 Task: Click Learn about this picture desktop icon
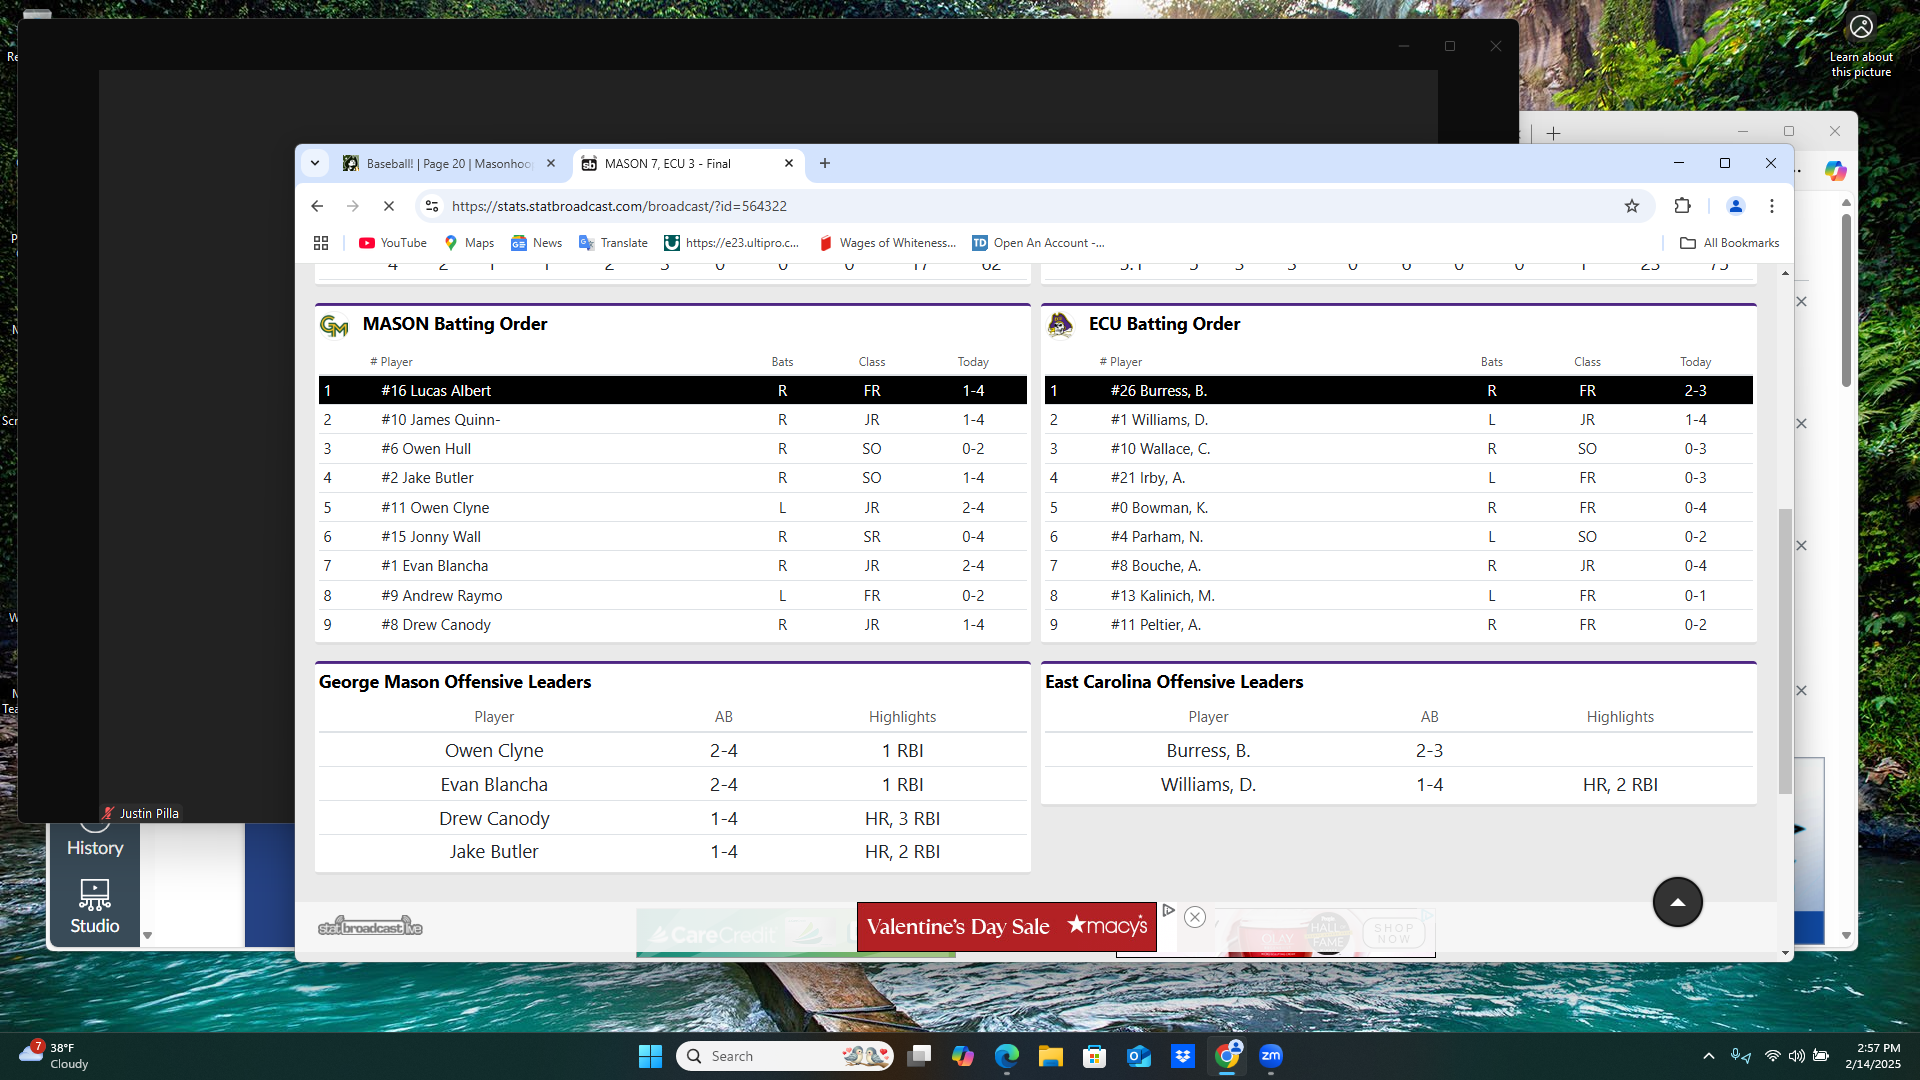click(1861, 46)
